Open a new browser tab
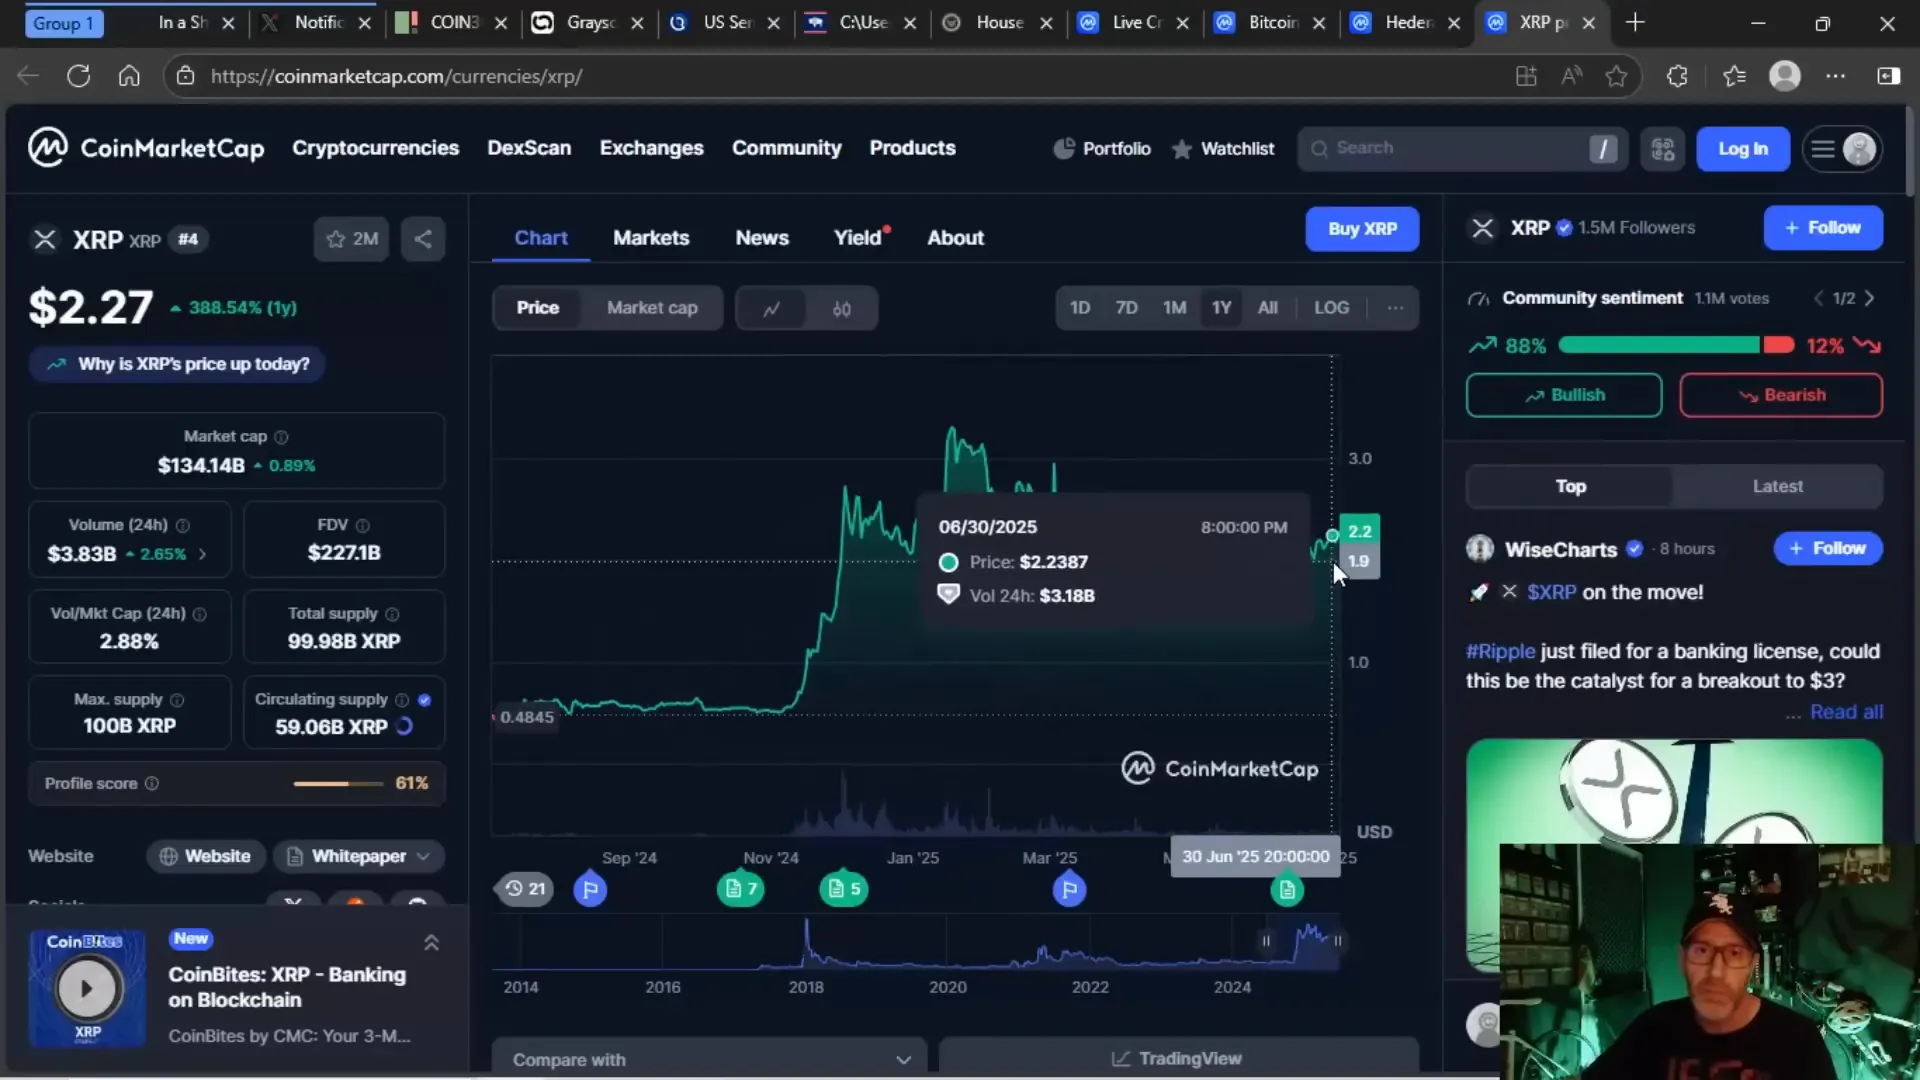The width and height of the screenshot is (1920, 1080). [1635, 22]
